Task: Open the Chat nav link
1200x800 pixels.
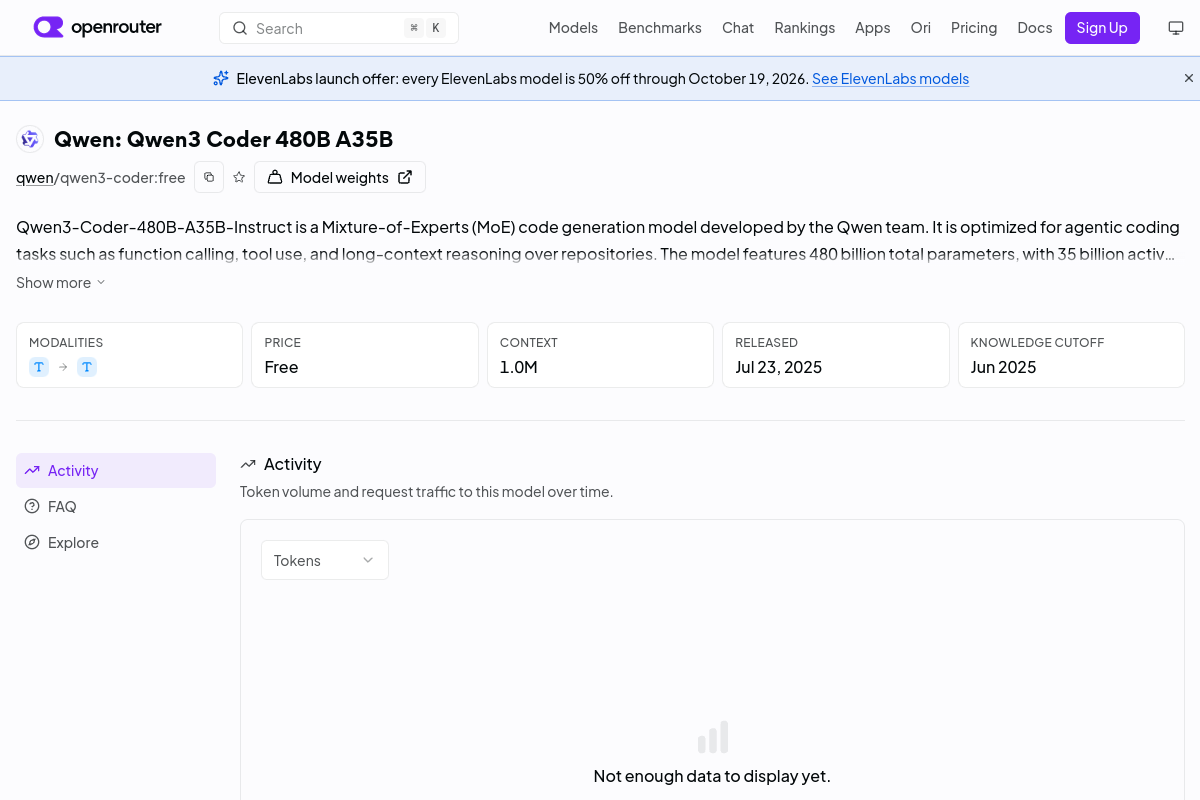Action: 738,28
